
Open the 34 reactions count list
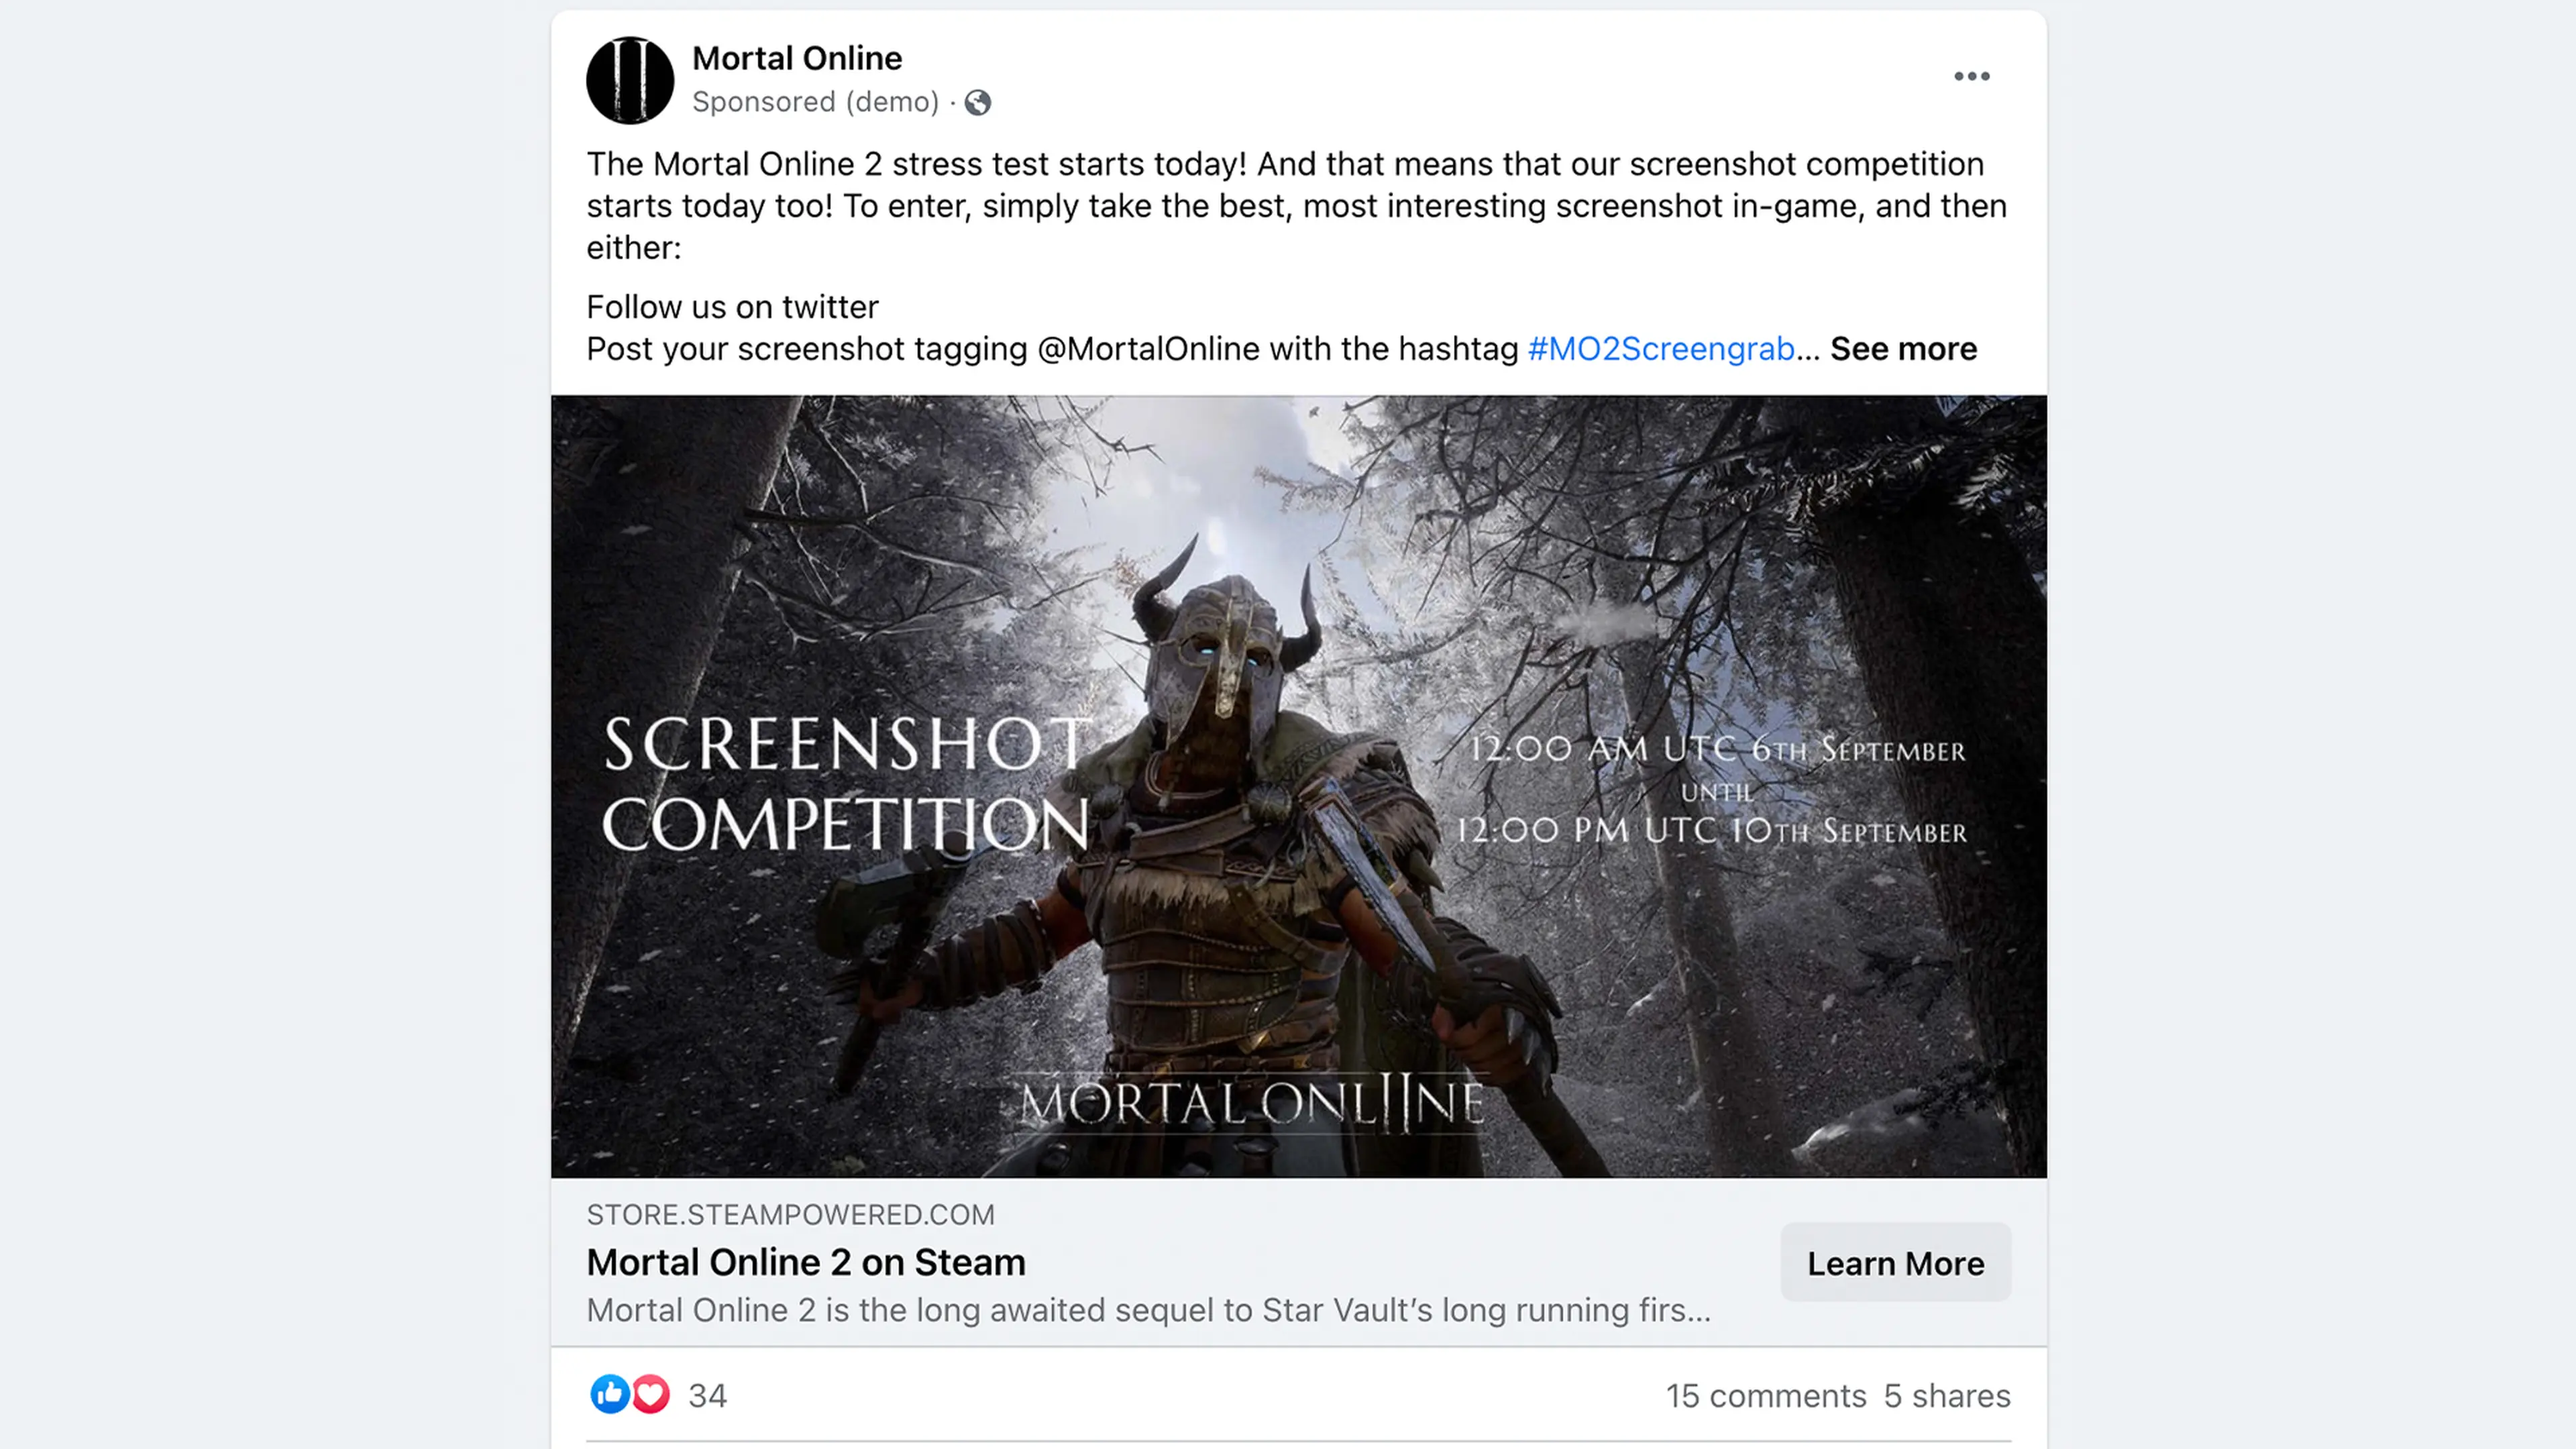(707, 1395)
